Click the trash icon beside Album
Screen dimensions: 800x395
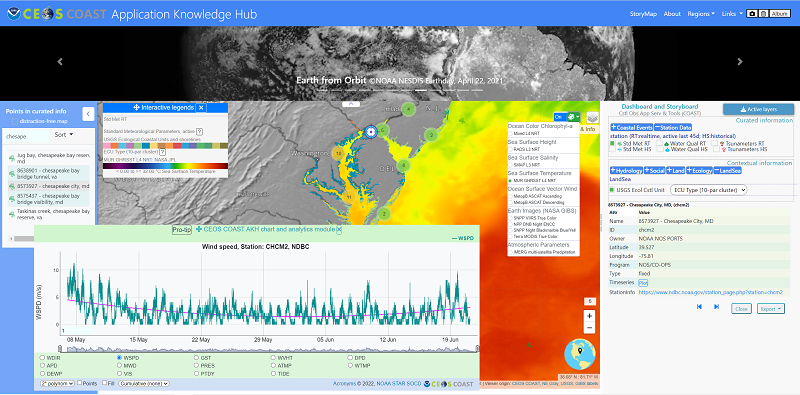click(x=763, y=14)
